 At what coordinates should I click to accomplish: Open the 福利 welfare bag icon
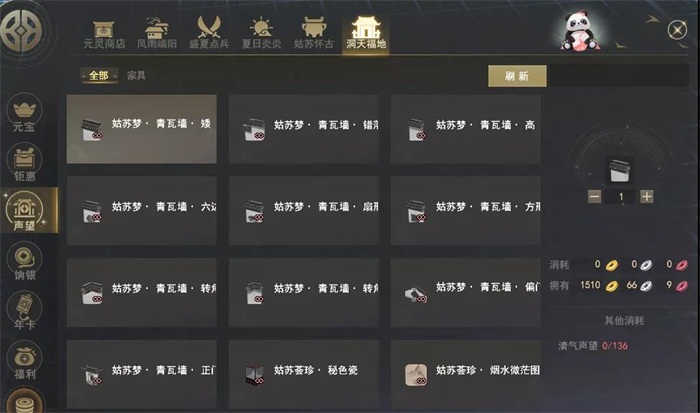(24, 361)
